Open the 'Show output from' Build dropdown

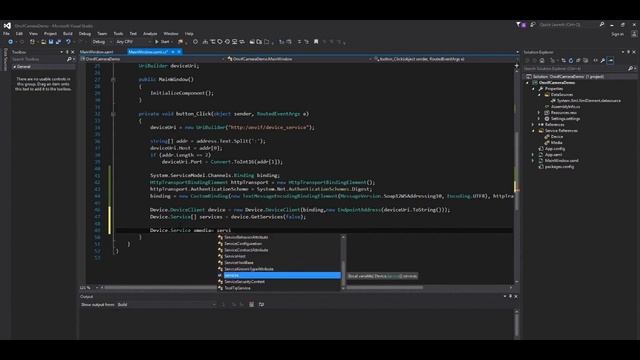point(167,304)
